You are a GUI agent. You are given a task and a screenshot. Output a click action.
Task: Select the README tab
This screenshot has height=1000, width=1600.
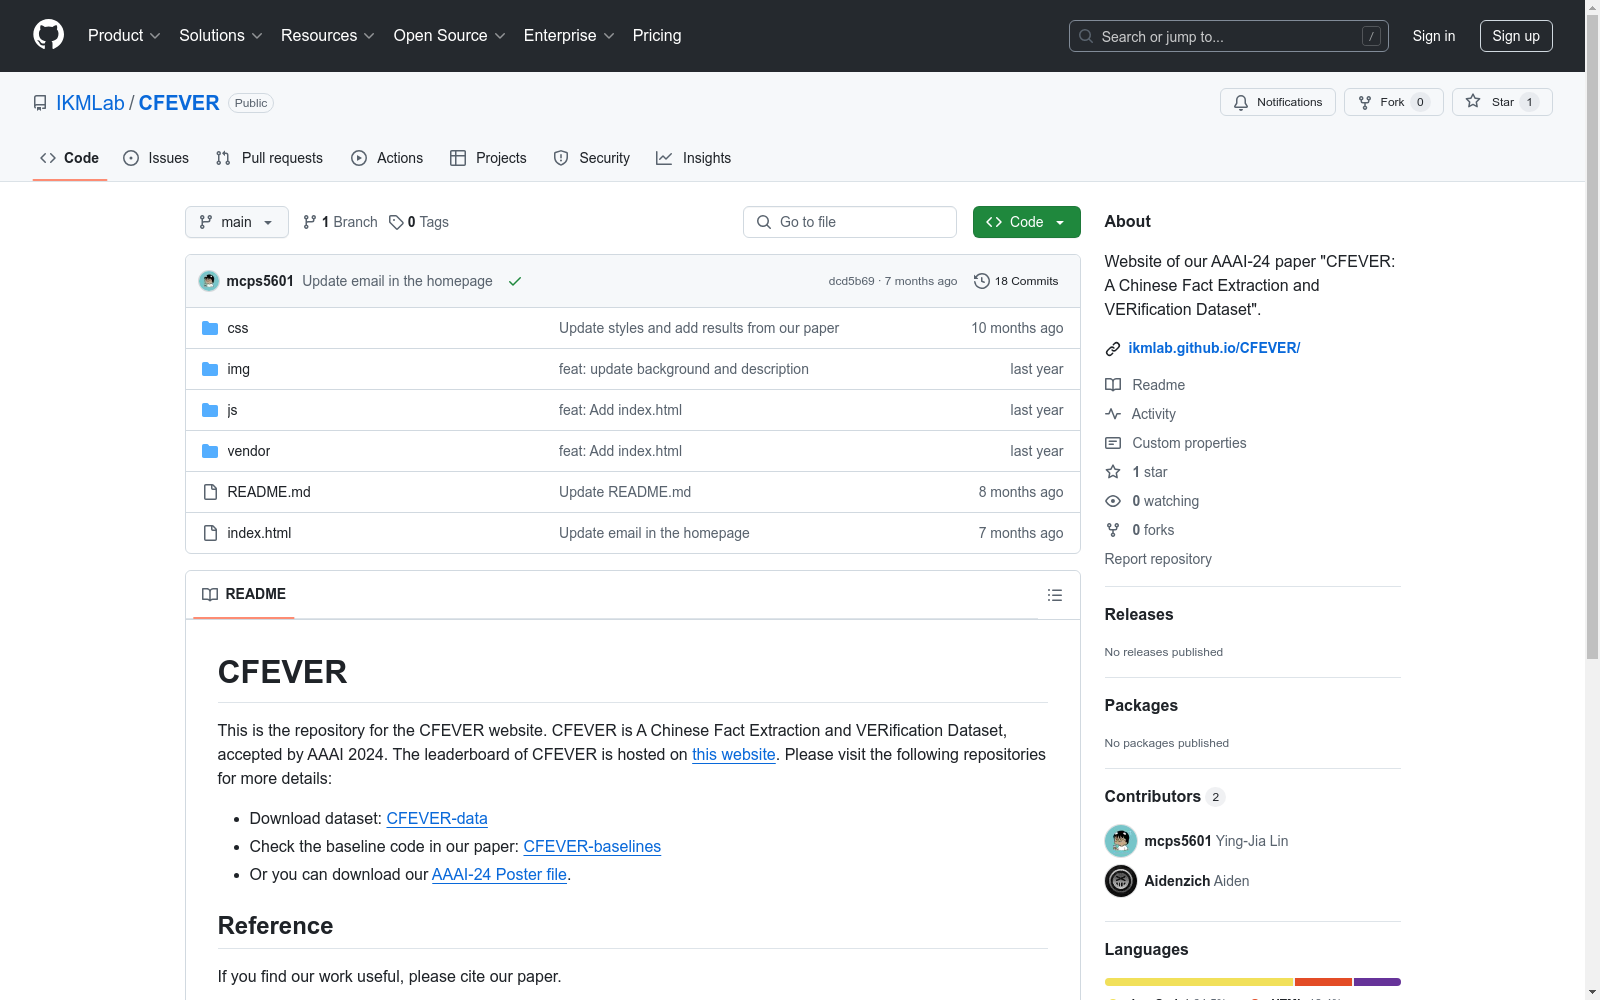[244, 594]
